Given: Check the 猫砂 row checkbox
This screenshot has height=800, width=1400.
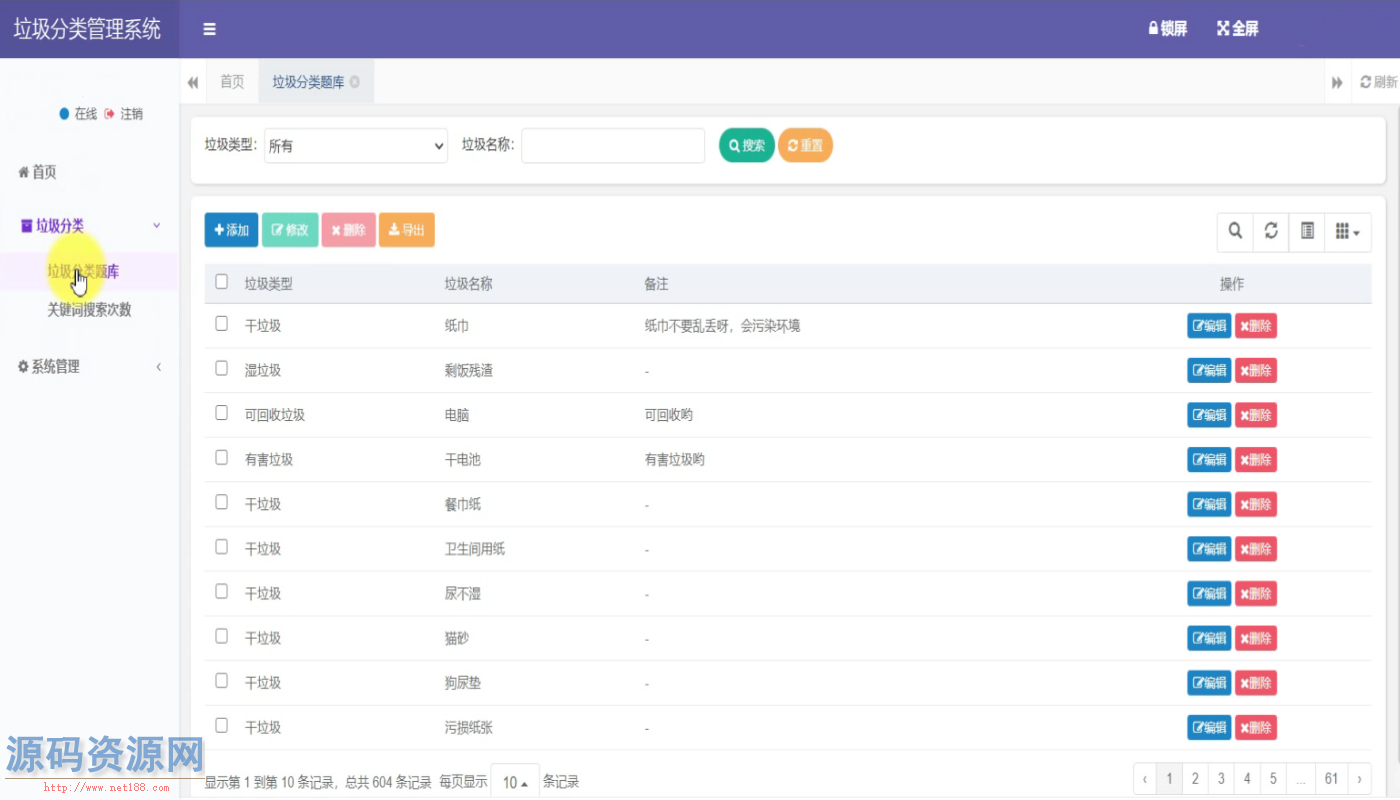Looking at the screenshot, I should 222,636.
